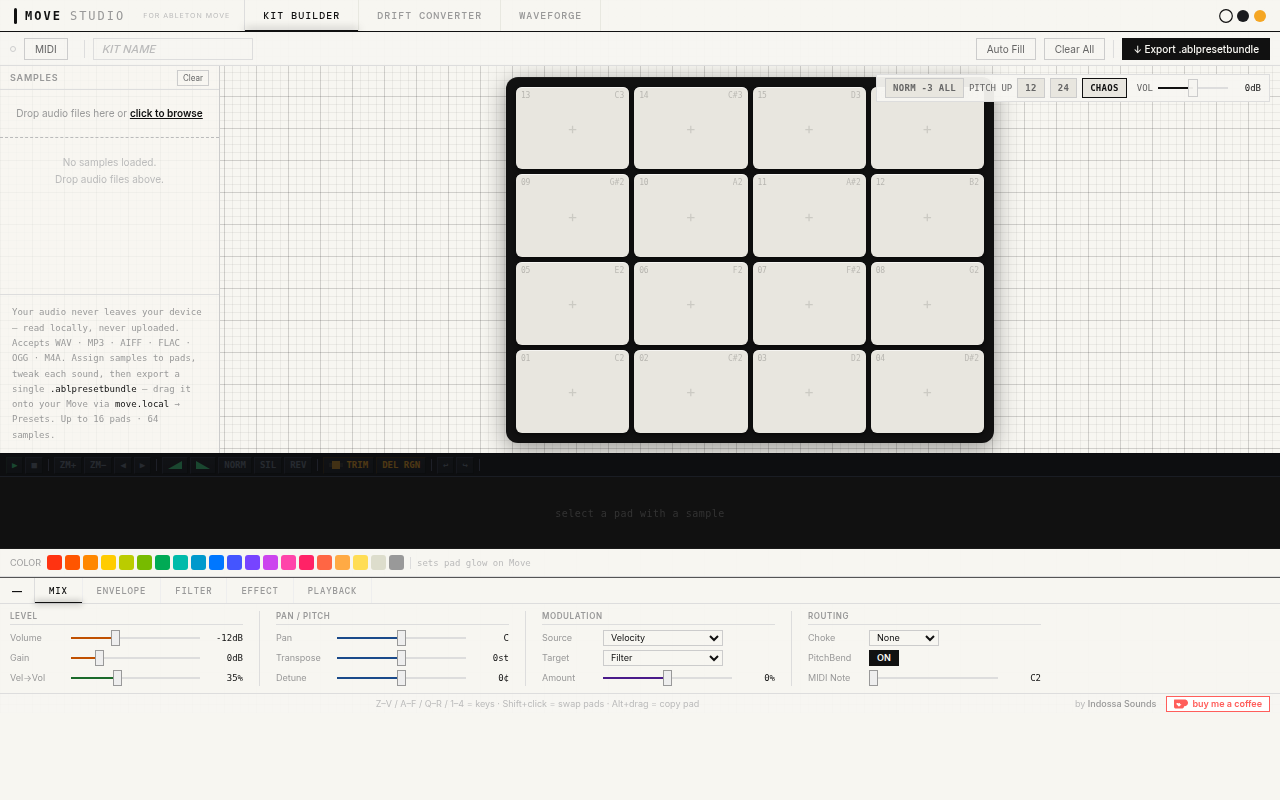Apply the fade-in ramp icon
The image size is (1280, 800).
click(x=175, y=465)
